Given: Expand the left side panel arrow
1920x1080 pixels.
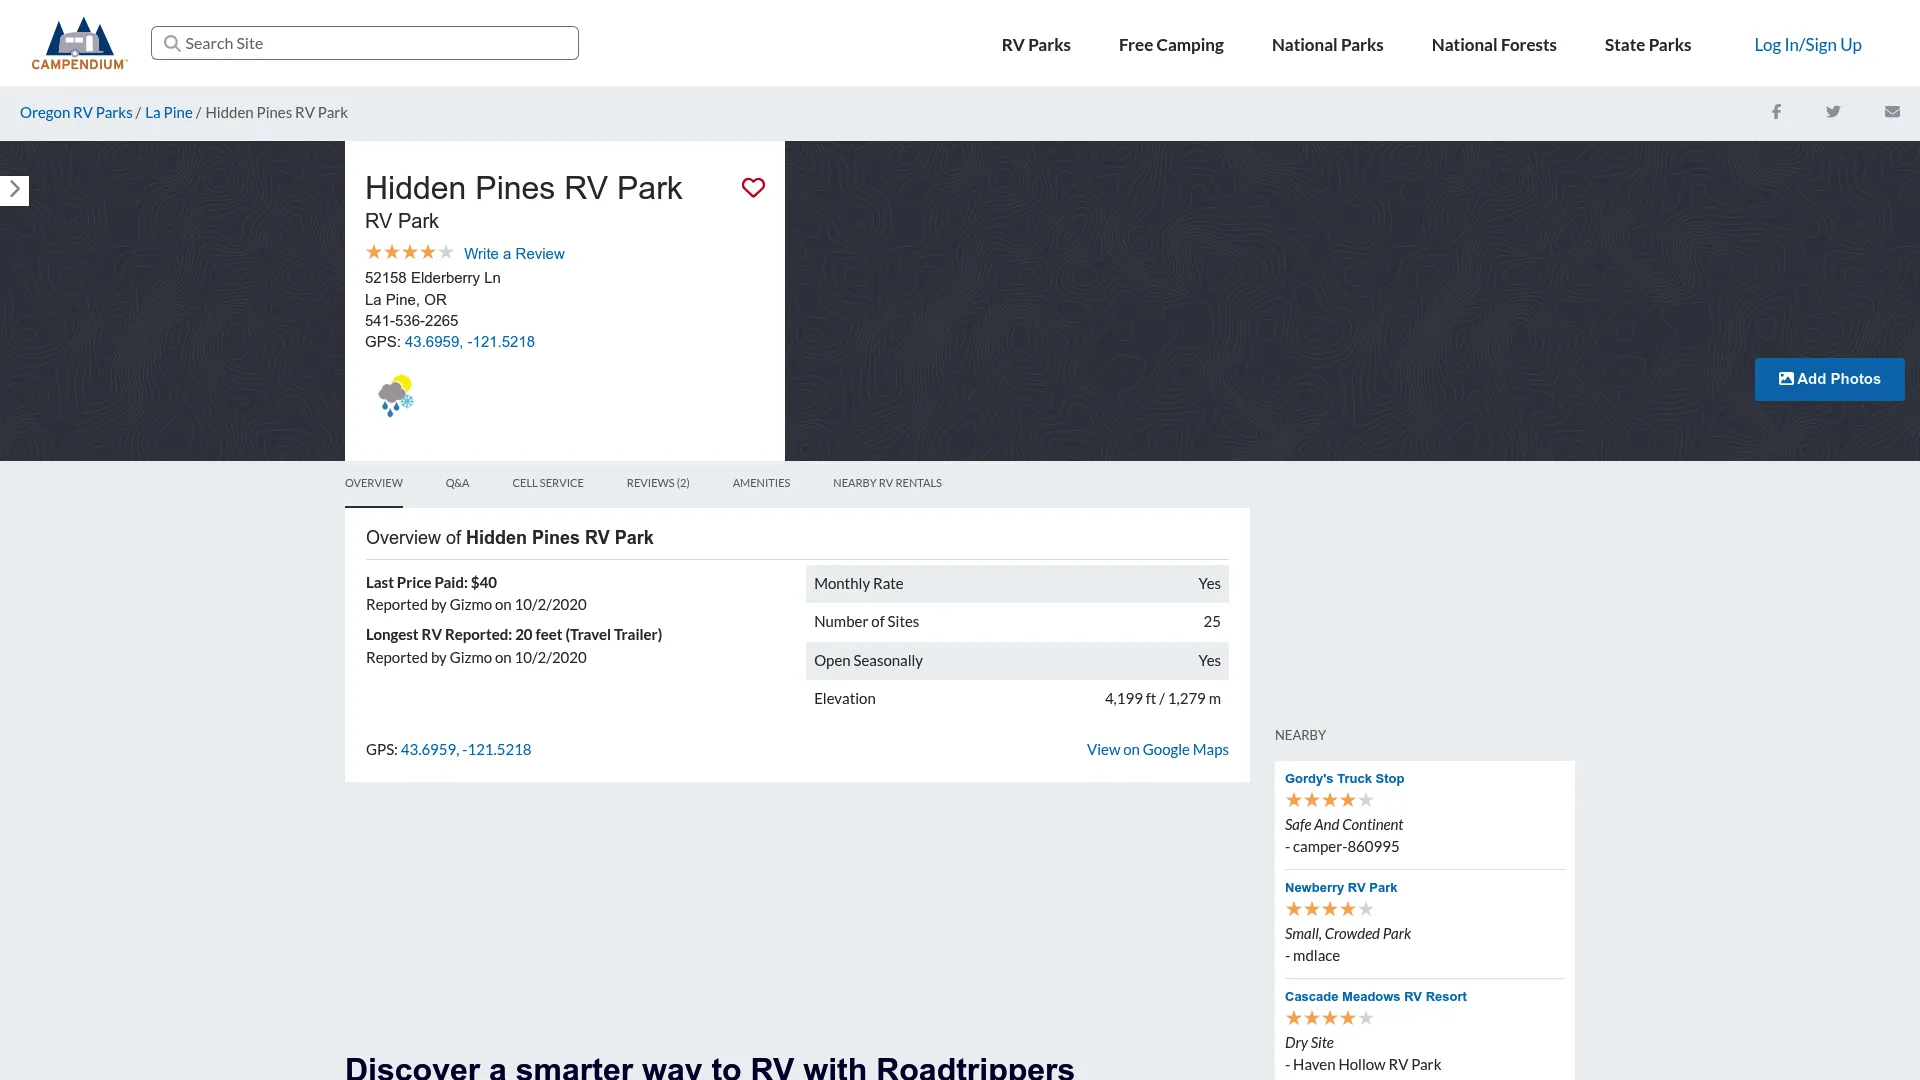Looking at the screenshot, I should (15, 189).
